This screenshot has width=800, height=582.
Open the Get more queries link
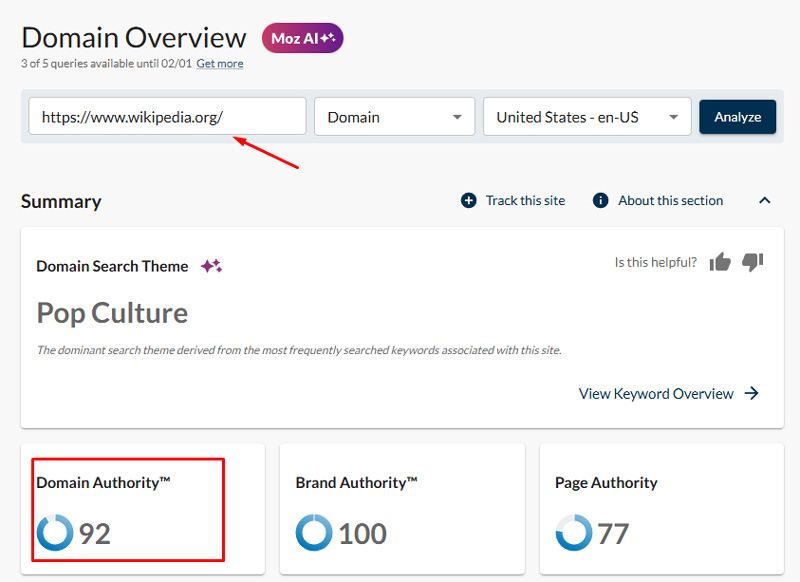tap(220, 63)
